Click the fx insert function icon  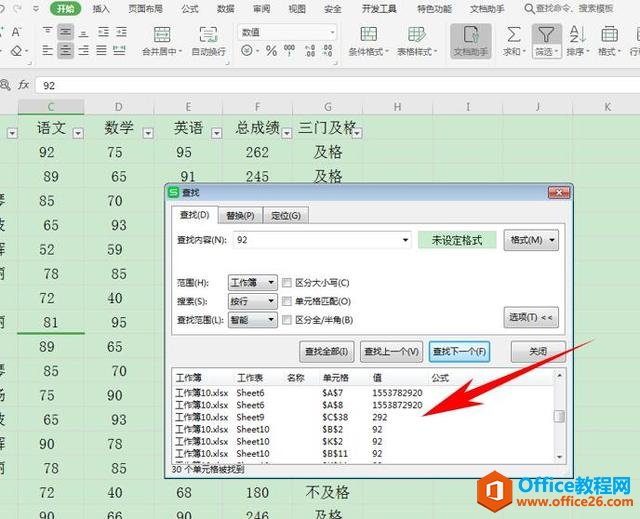click(24, 85)
